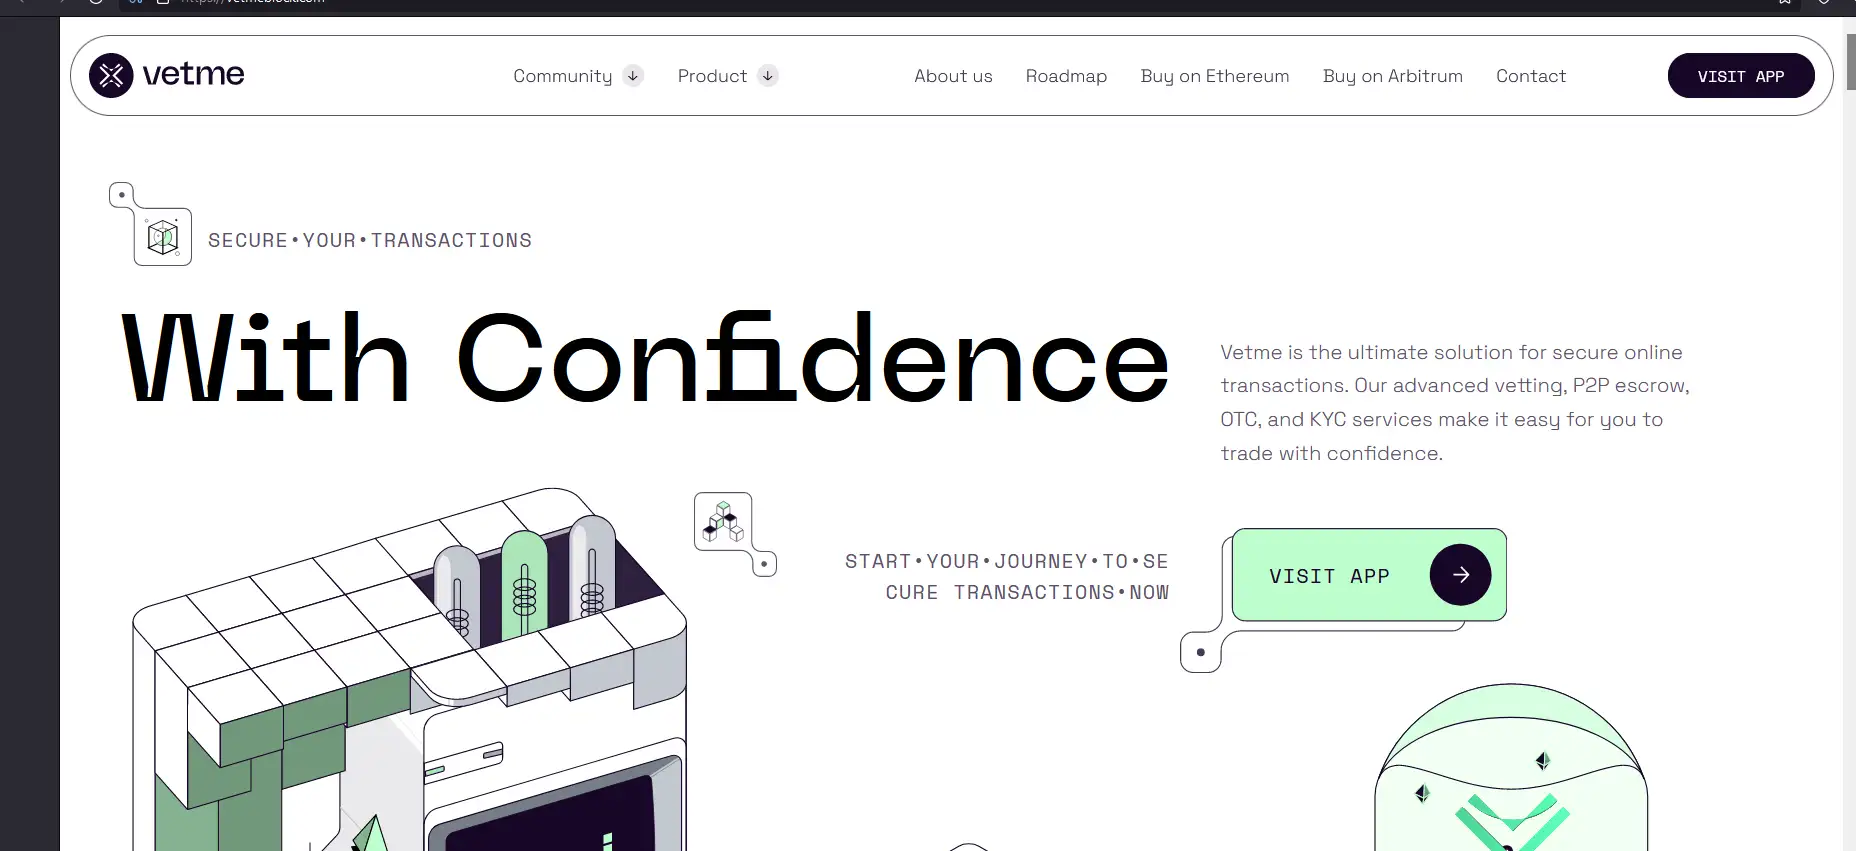
Task: Click the dot connector node below green button
Action: pyautogui.click(x=1201, y=653)
